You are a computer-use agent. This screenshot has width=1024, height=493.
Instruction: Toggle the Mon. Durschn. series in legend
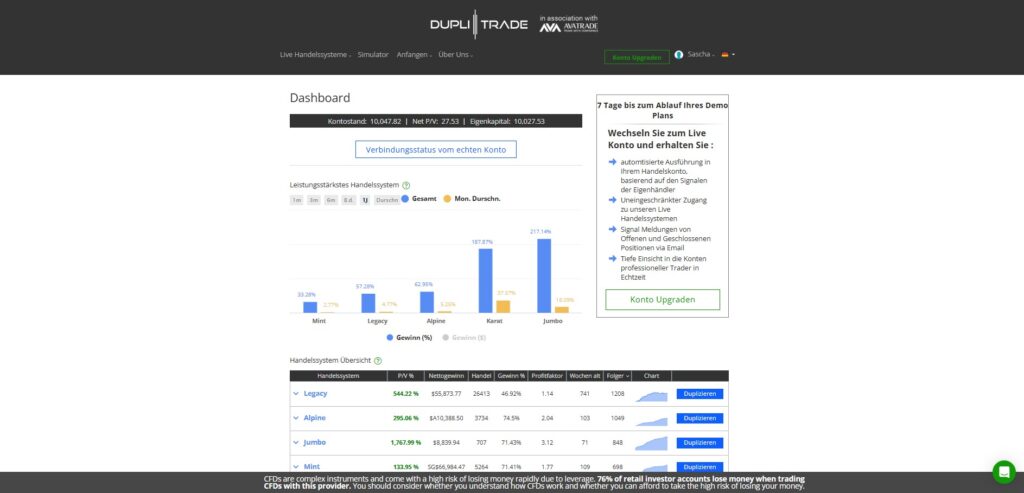click(x=472, y=199)
